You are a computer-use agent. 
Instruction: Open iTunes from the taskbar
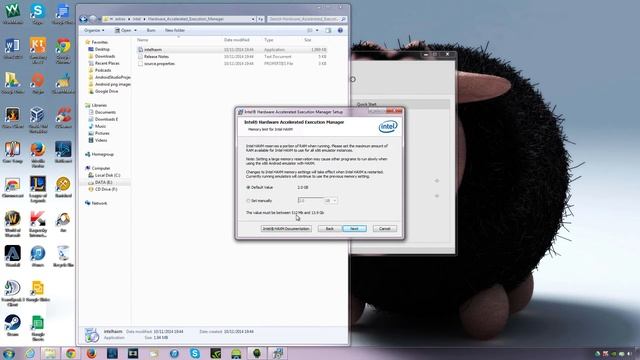tap(174, 353)
